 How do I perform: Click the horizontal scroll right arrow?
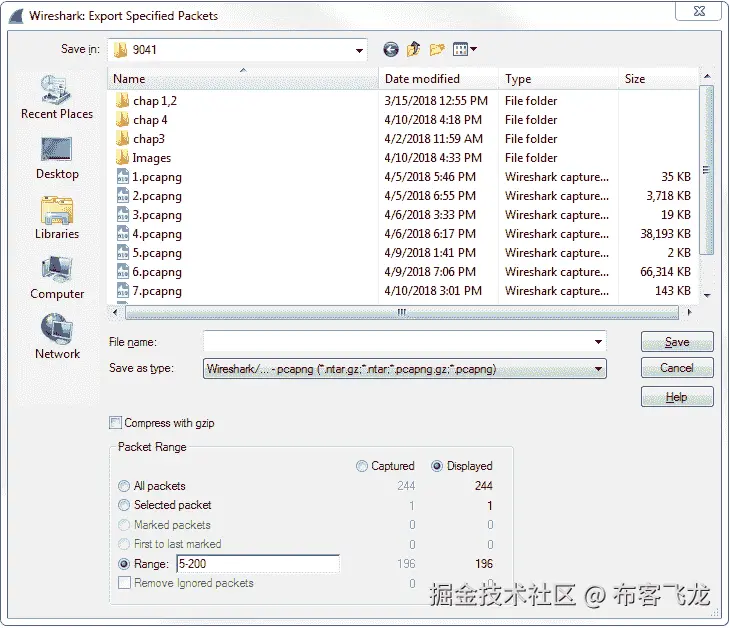pyautogui.click(x=689, y=312)
